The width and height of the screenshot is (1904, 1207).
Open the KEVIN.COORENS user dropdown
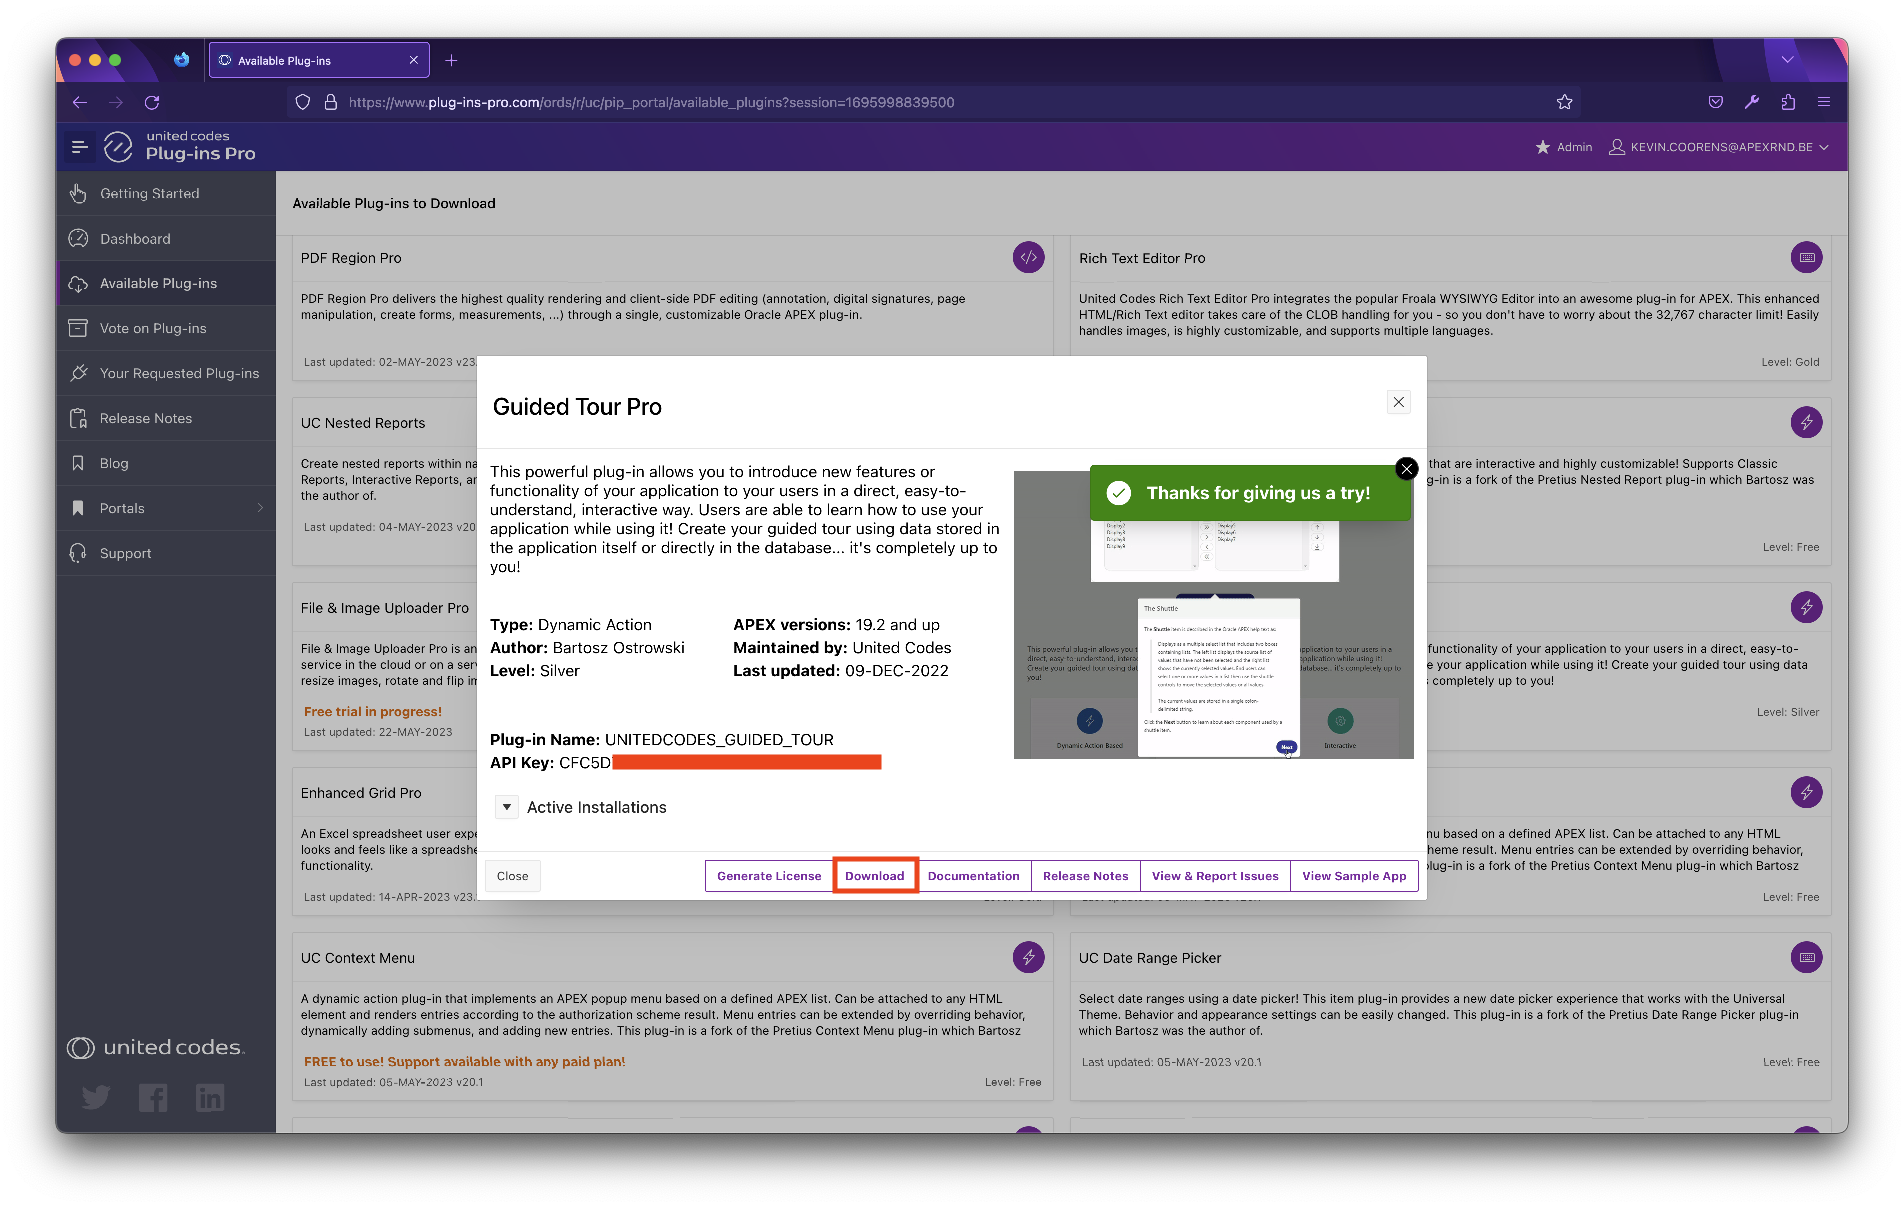pyautogui.click(x=1719, y=147)
